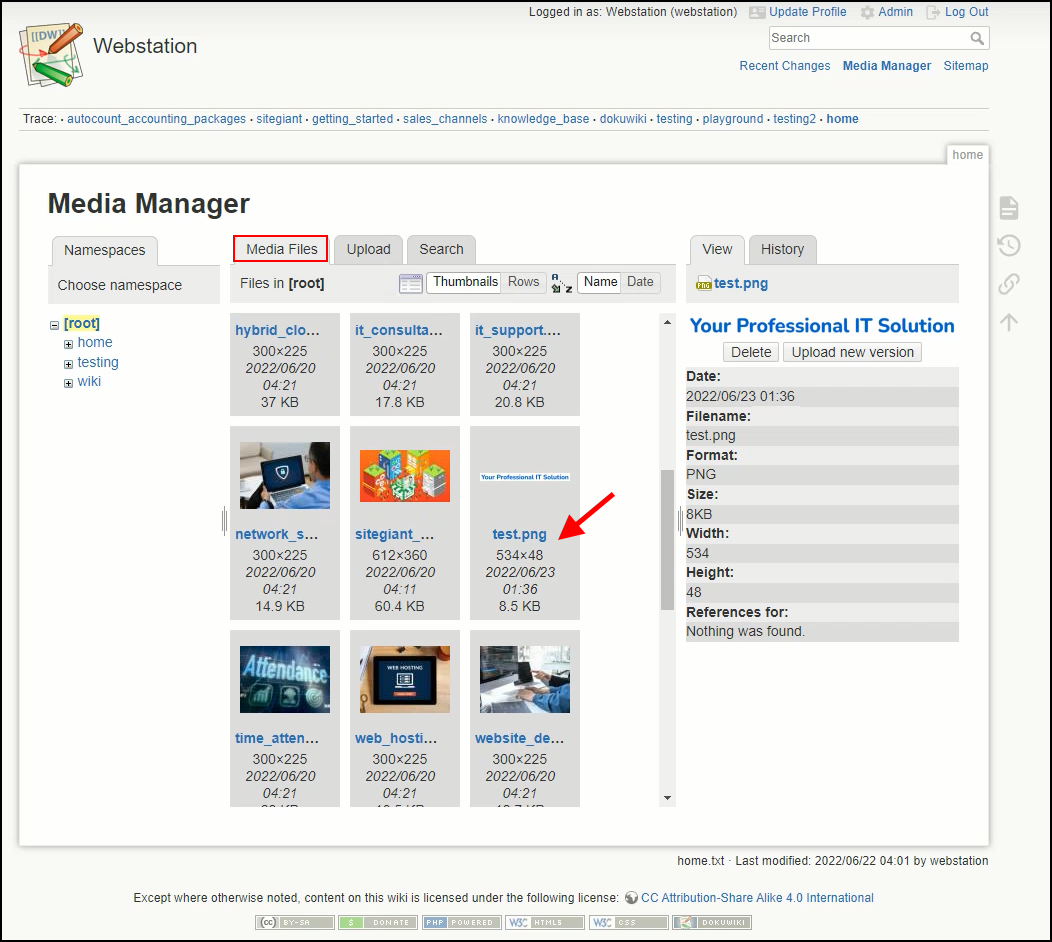Select the Thumbnails view option
The height and width of the screenshot is (942, 1052).
[x=466, y=282]
